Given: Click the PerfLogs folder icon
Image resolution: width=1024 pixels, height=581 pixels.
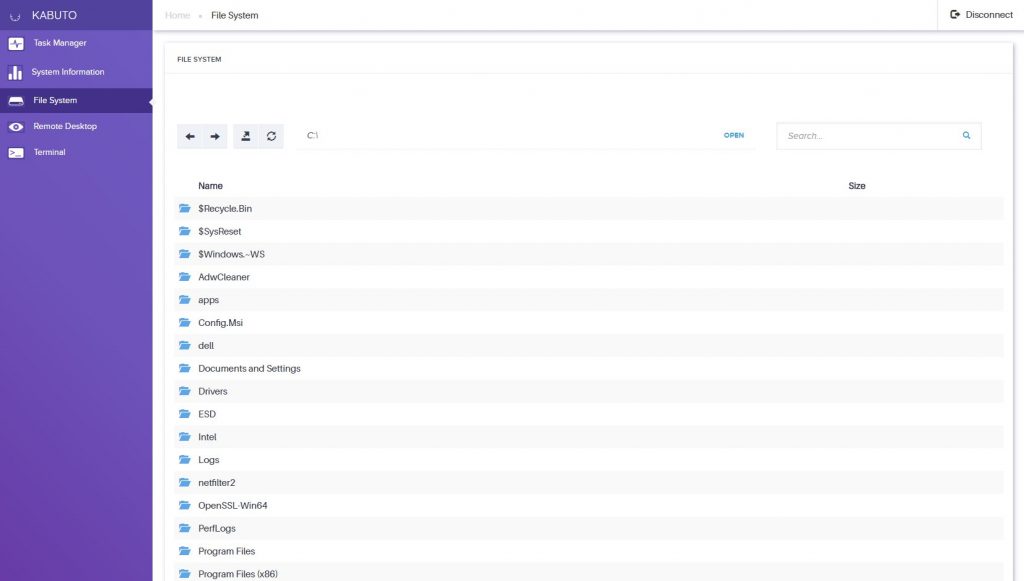Looking at the screenshot, I should point(185,528).
